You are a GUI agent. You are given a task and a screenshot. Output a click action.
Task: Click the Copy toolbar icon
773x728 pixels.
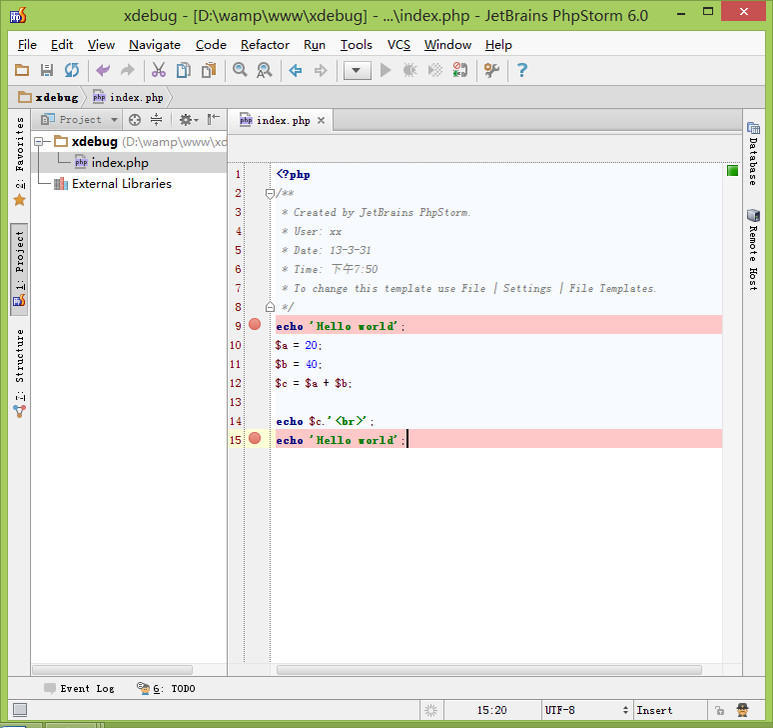[183, 70]
